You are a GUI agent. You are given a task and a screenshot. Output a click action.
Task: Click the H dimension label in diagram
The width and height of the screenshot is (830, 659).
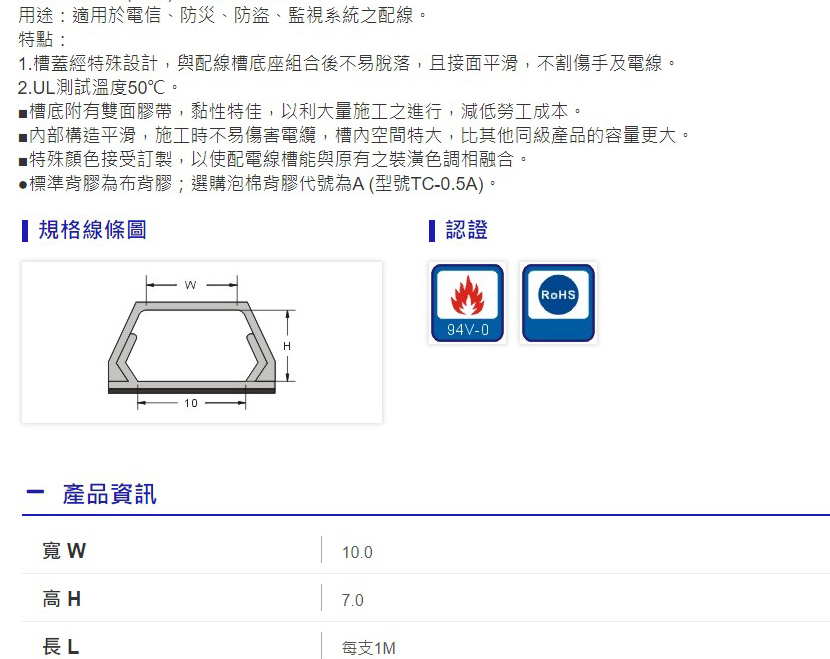click(287, 346)
